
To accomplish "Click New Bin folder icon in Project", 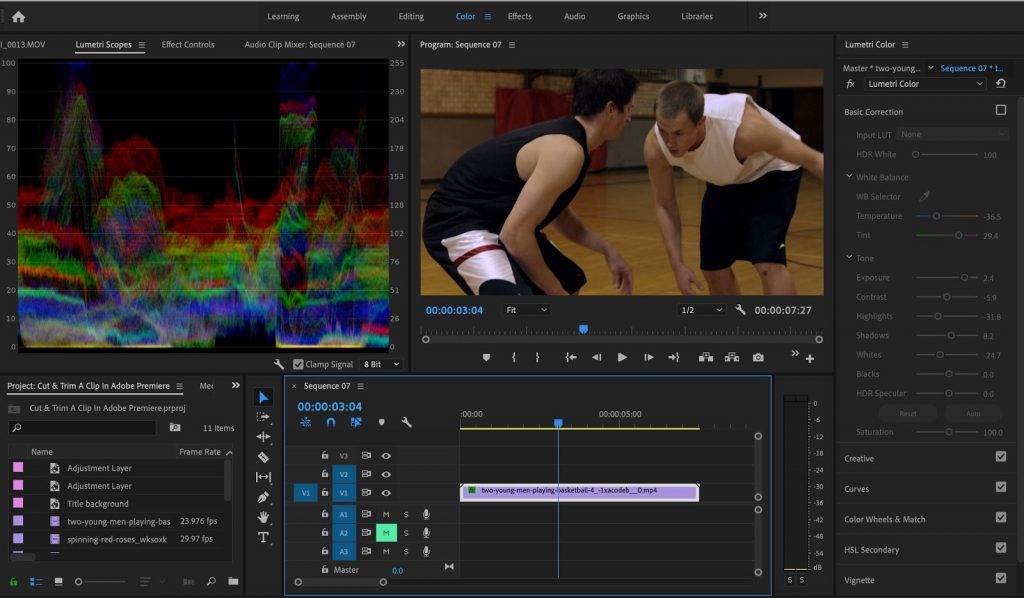I will coord(233,581).
